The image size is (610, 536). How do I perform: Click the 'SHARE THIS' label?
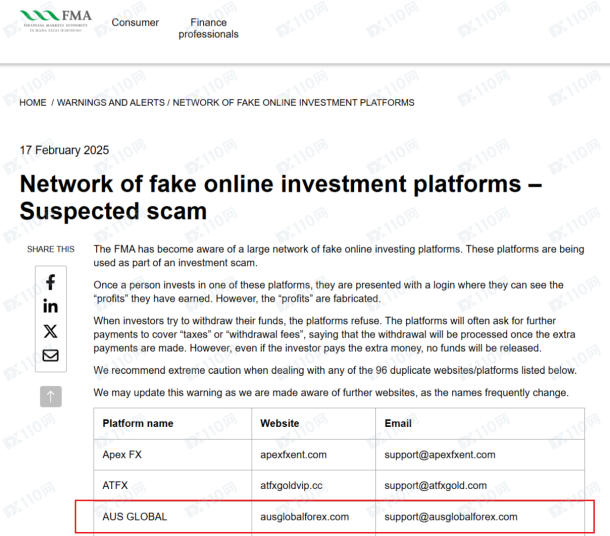pos(51,249)
